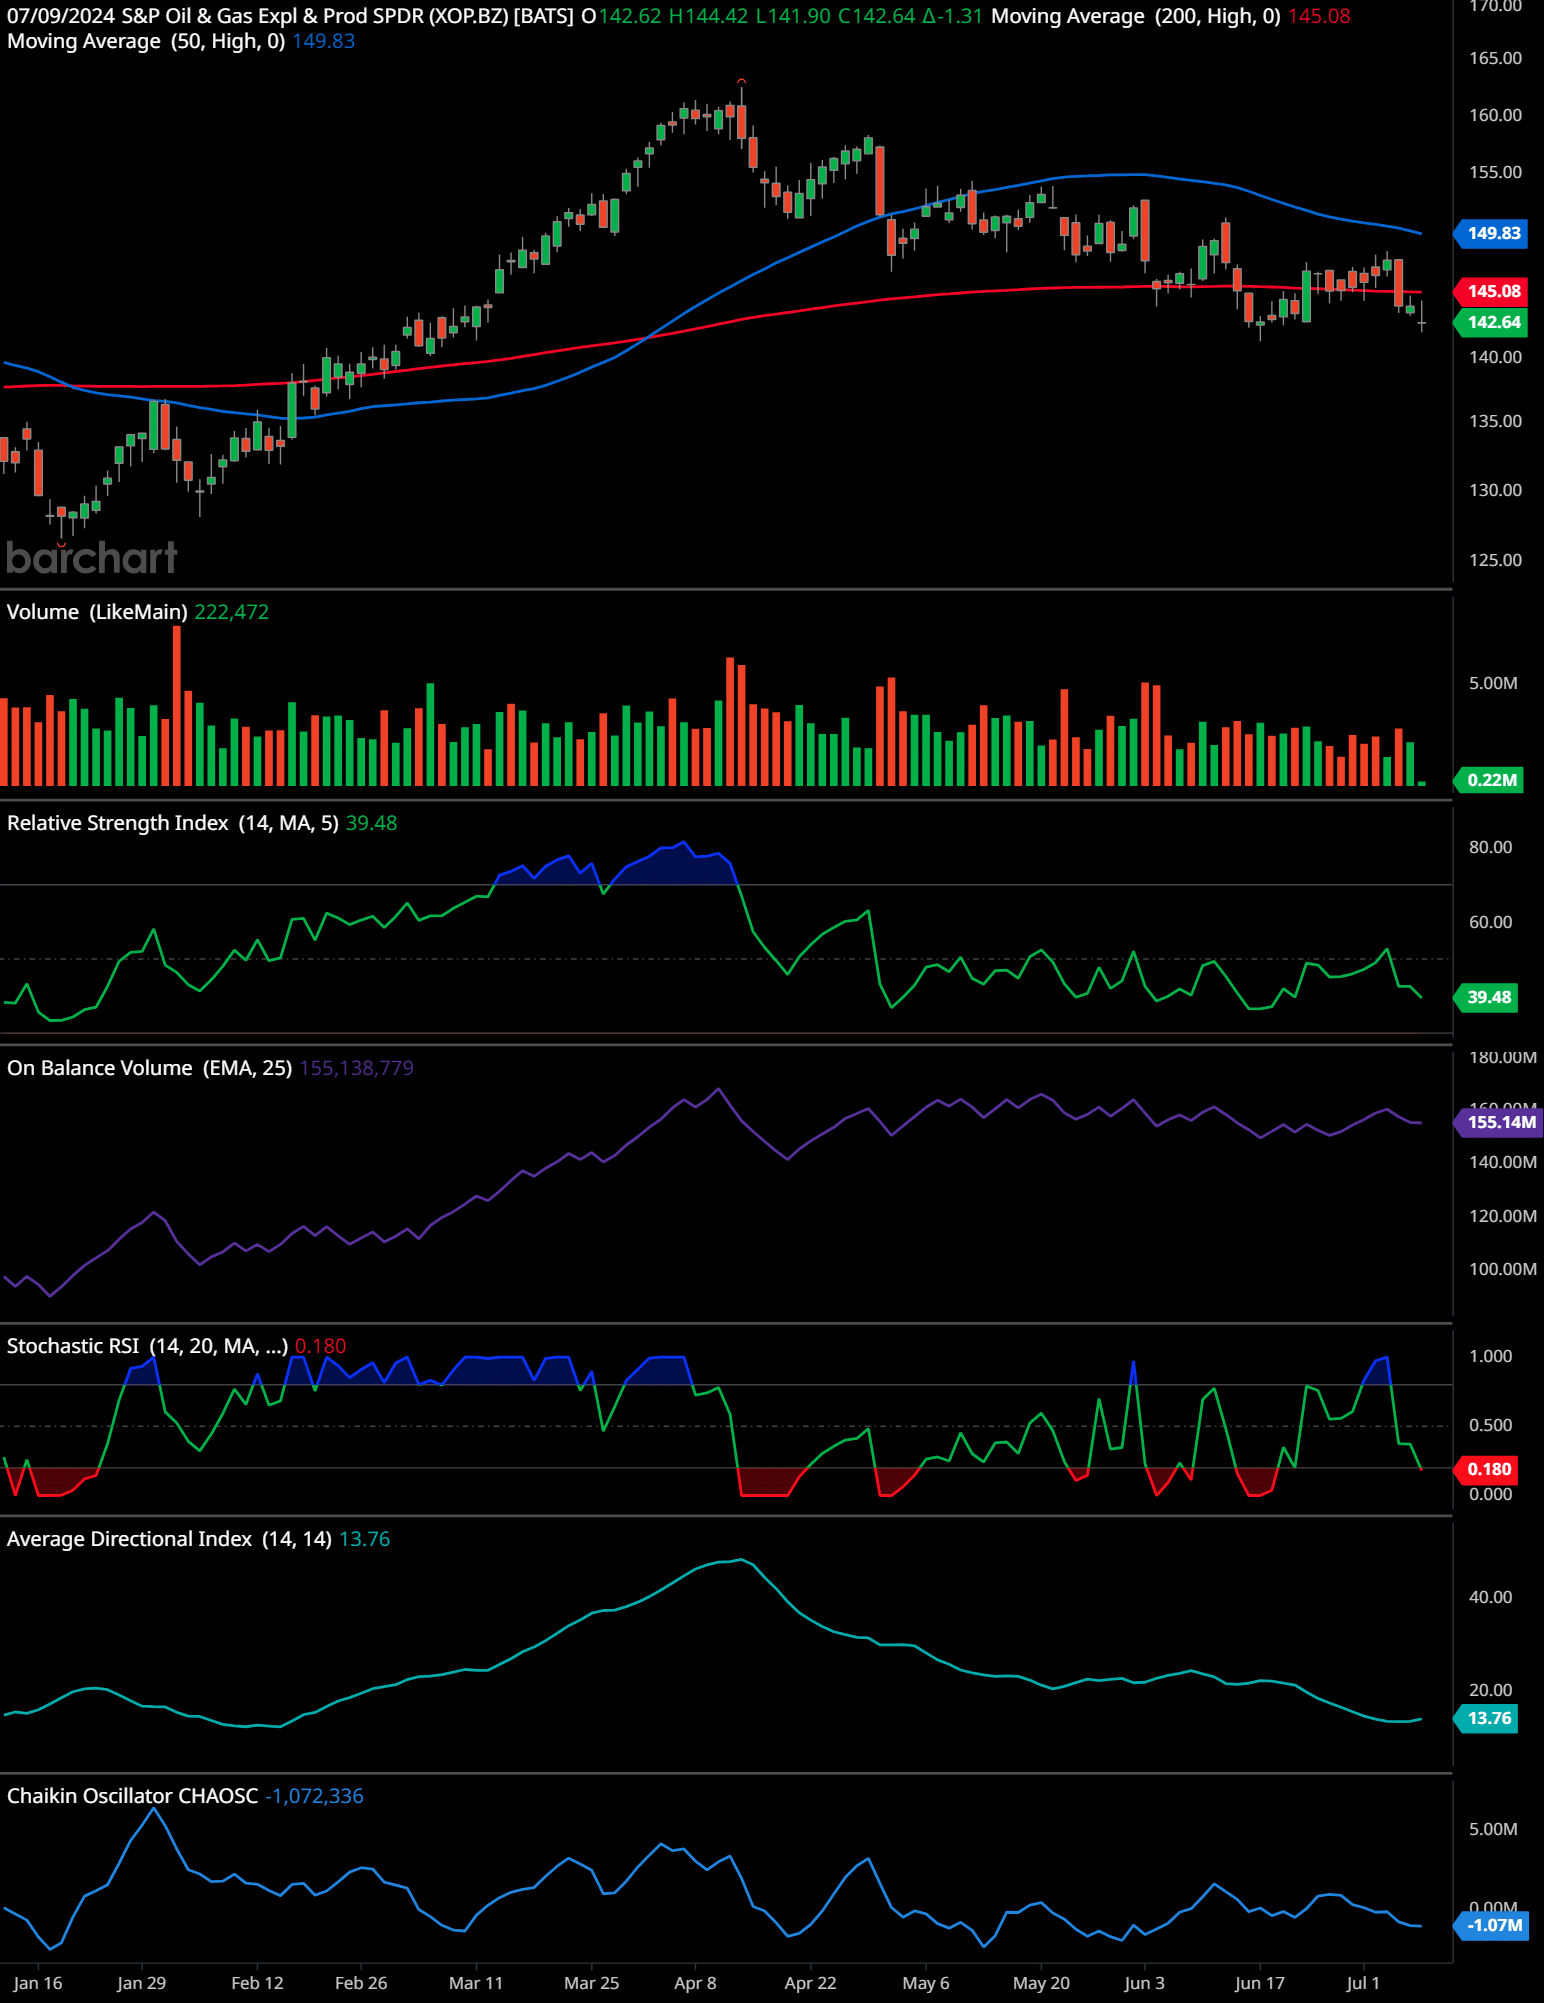Click the Mar 25 date on the time axis
The height and width of the screenshot is (2003, 1544).
592,1983
